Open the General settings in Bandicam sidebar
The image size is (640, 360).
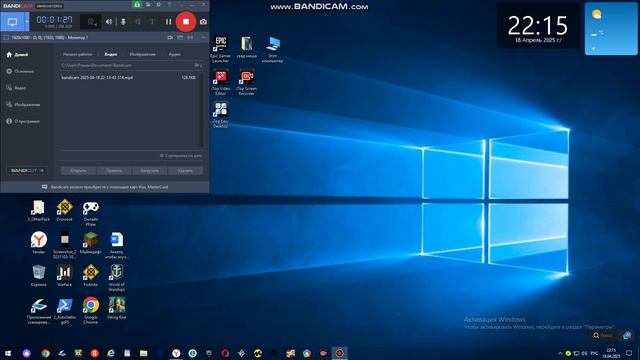coord(20,71)
